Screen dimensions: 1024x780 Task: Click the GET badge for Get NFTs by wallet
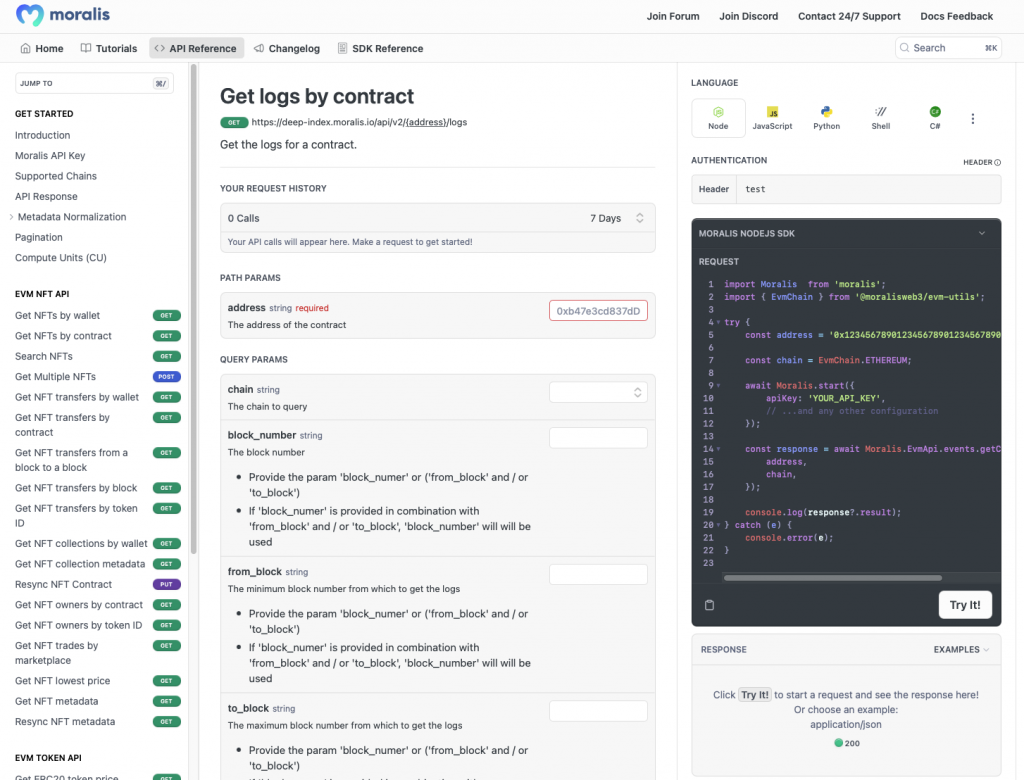pyautogui.click(x=167, y=316)
